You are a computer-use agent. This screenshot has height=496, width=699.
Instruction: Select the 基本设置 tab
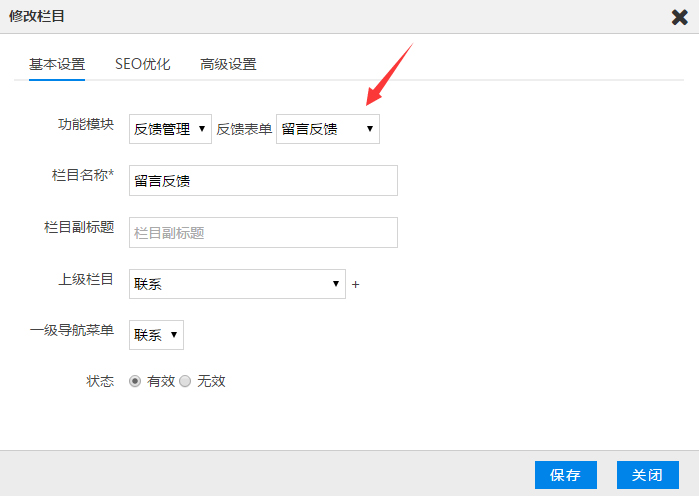[57, 64]
